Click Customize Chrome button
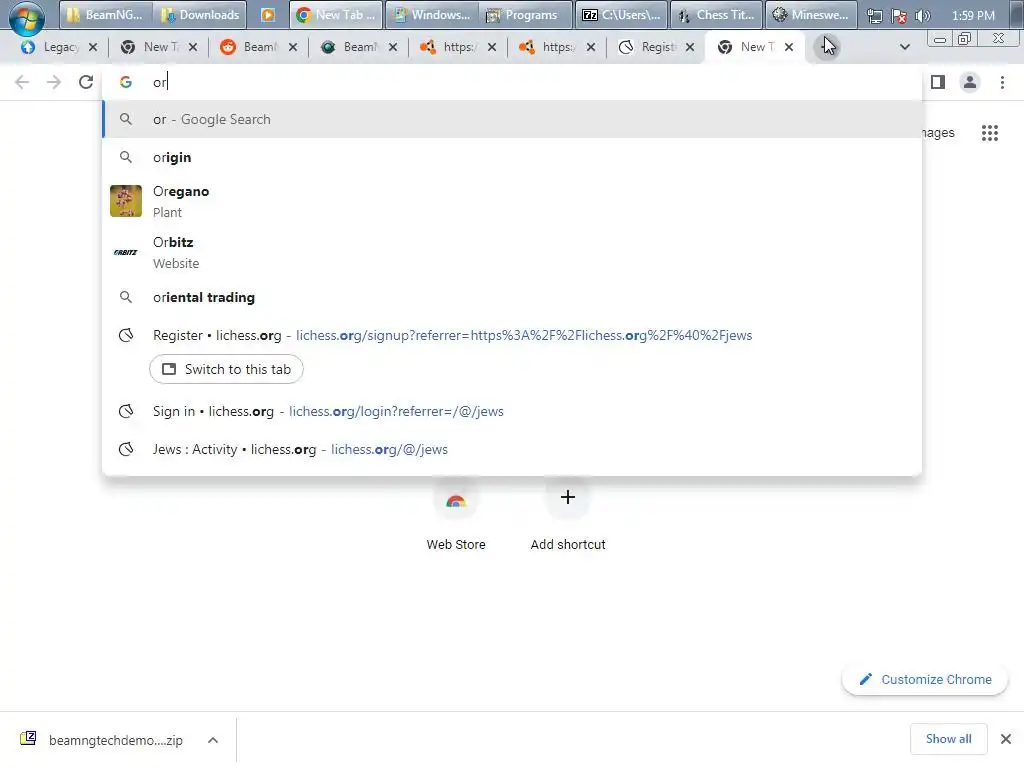Image resolution: width=1024 pixels, height=768 pixels. coord(925,679)
